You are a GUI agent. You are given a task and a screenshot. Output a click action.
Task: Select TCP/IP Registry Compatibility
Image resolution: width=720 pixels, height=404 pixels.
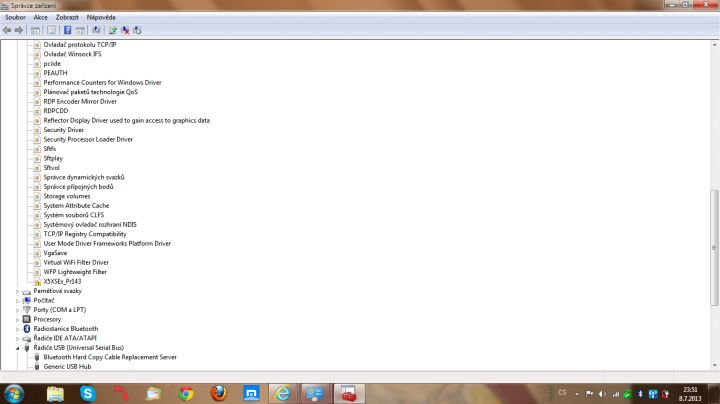[84, 234]
